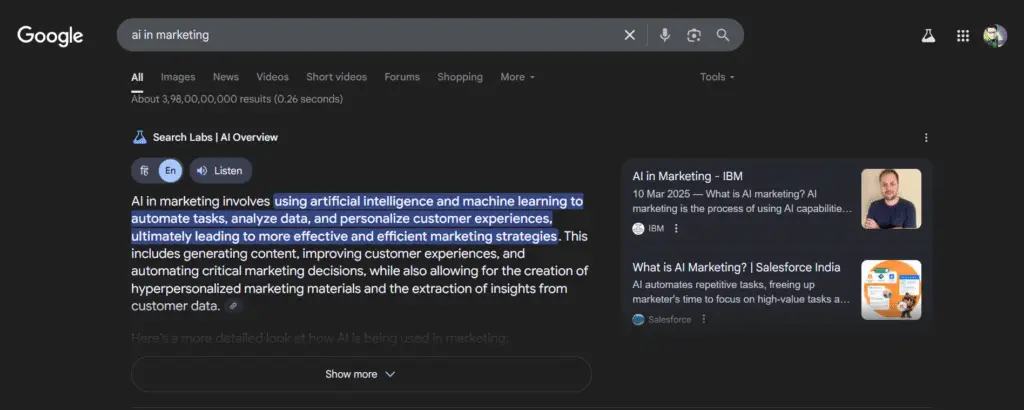Click the IBM favicon
Image resolution: width=1024 pixels, height=410 pixels.
[638, 229]
